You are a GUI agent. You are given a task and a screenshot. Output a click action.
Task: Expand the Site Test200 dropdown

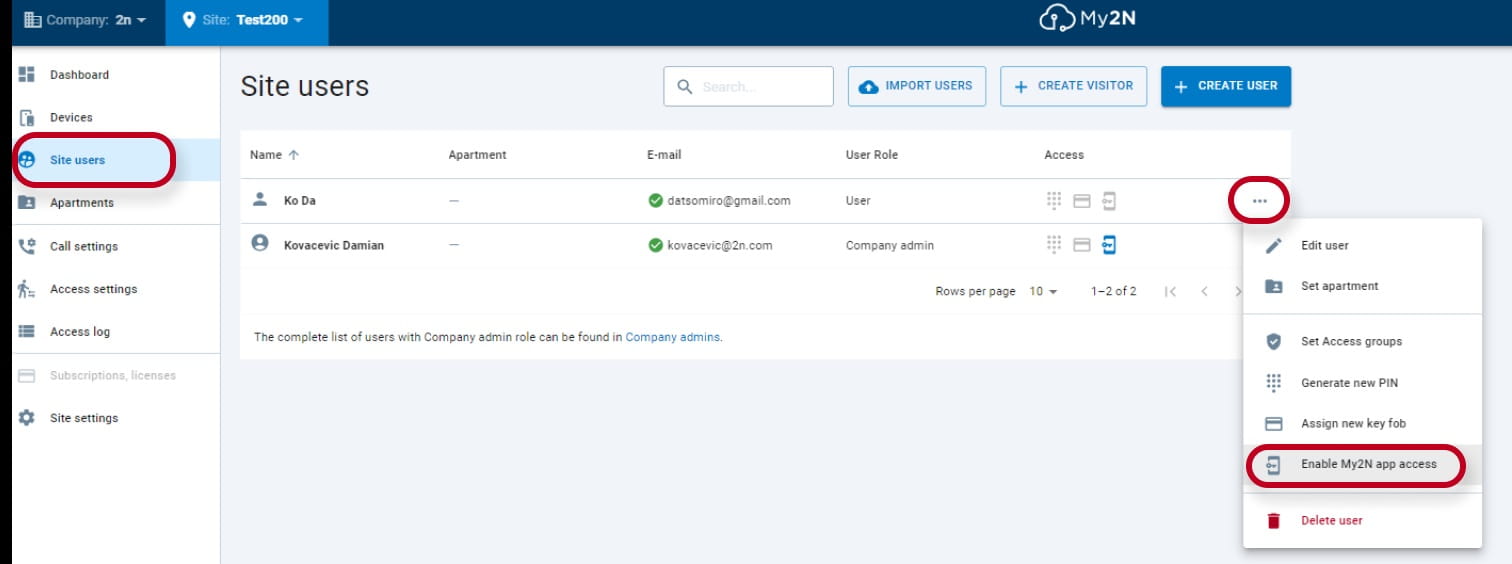pyautogui.click(x=246, y=20)
